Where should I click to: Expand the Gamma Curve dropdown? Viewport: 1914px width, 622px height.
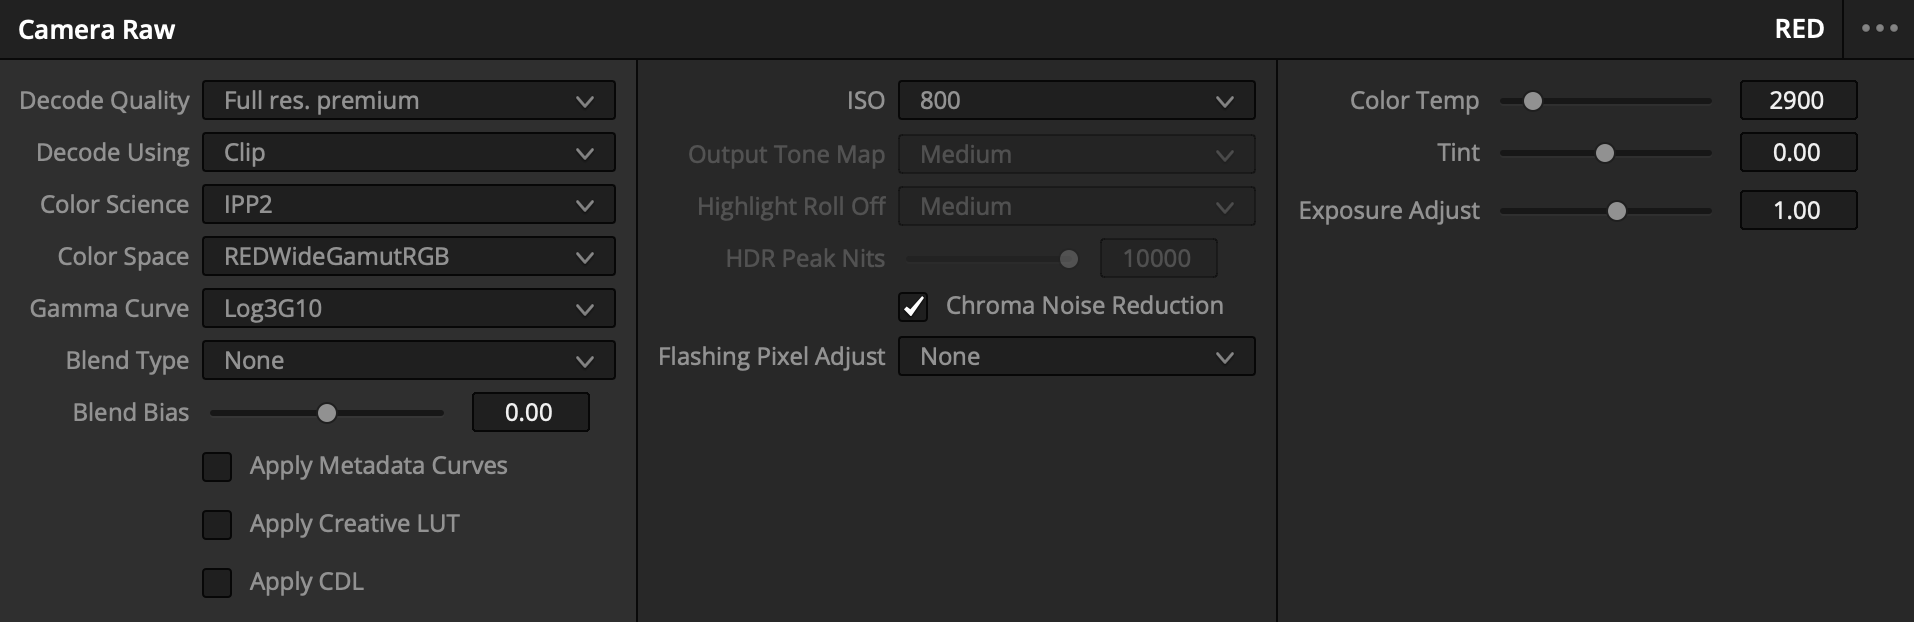click(408, 309)
